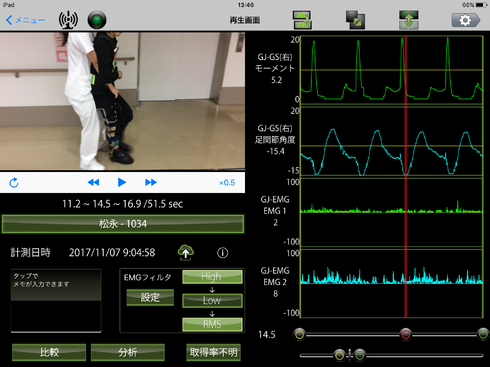Play the gait video
Screen dimensions: 490x367
pyautogui.click(x=122, y=182)
